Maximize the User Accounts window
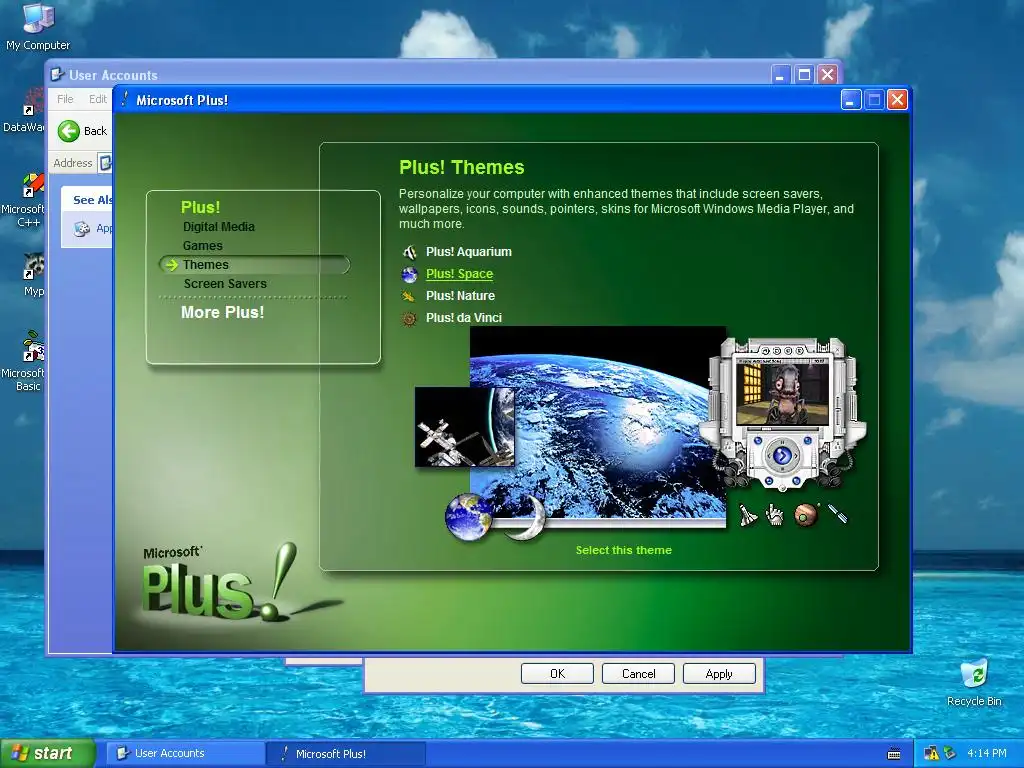The height and width of the screenshot is (768, 1024). point(804,74)
